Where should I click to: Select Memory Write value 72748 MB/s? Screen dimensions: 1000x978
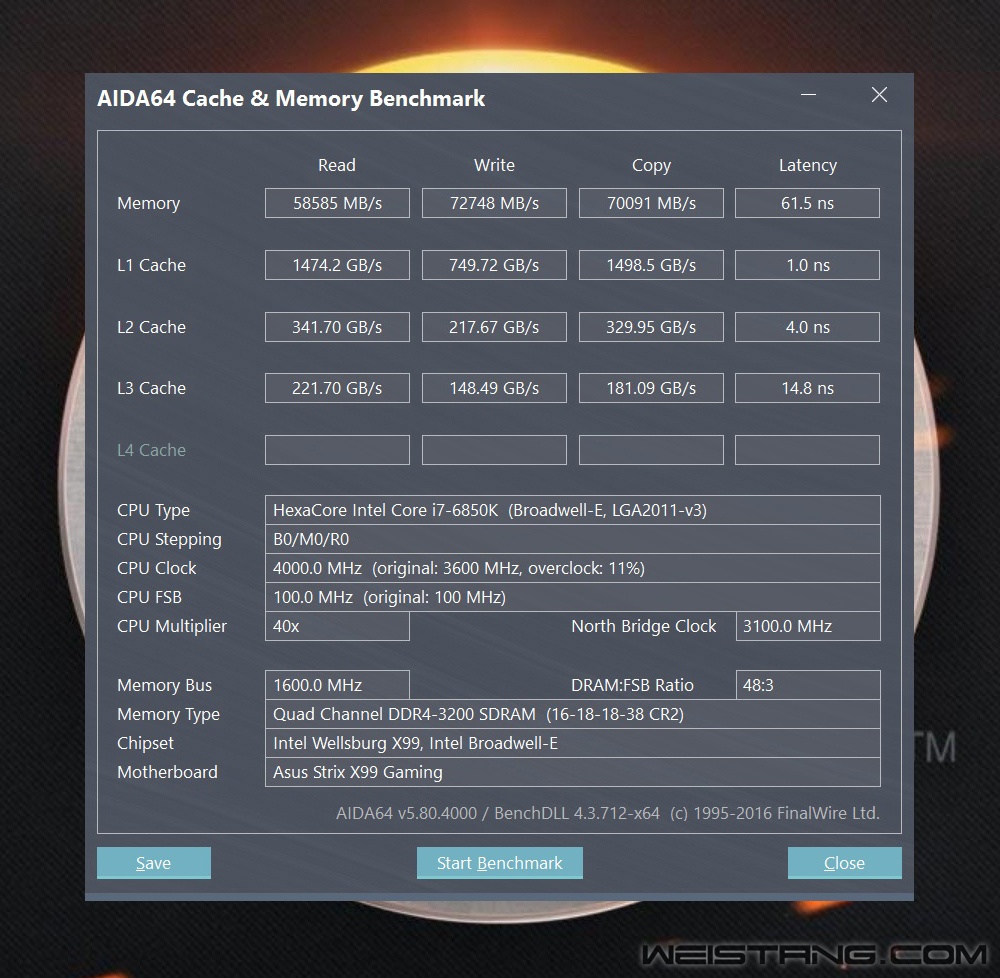coord(494,203)
